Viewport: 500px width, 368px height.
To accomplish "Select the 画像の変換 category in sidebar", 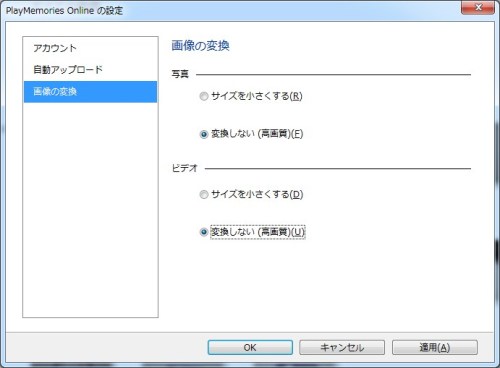I will [x=90, y=92].
